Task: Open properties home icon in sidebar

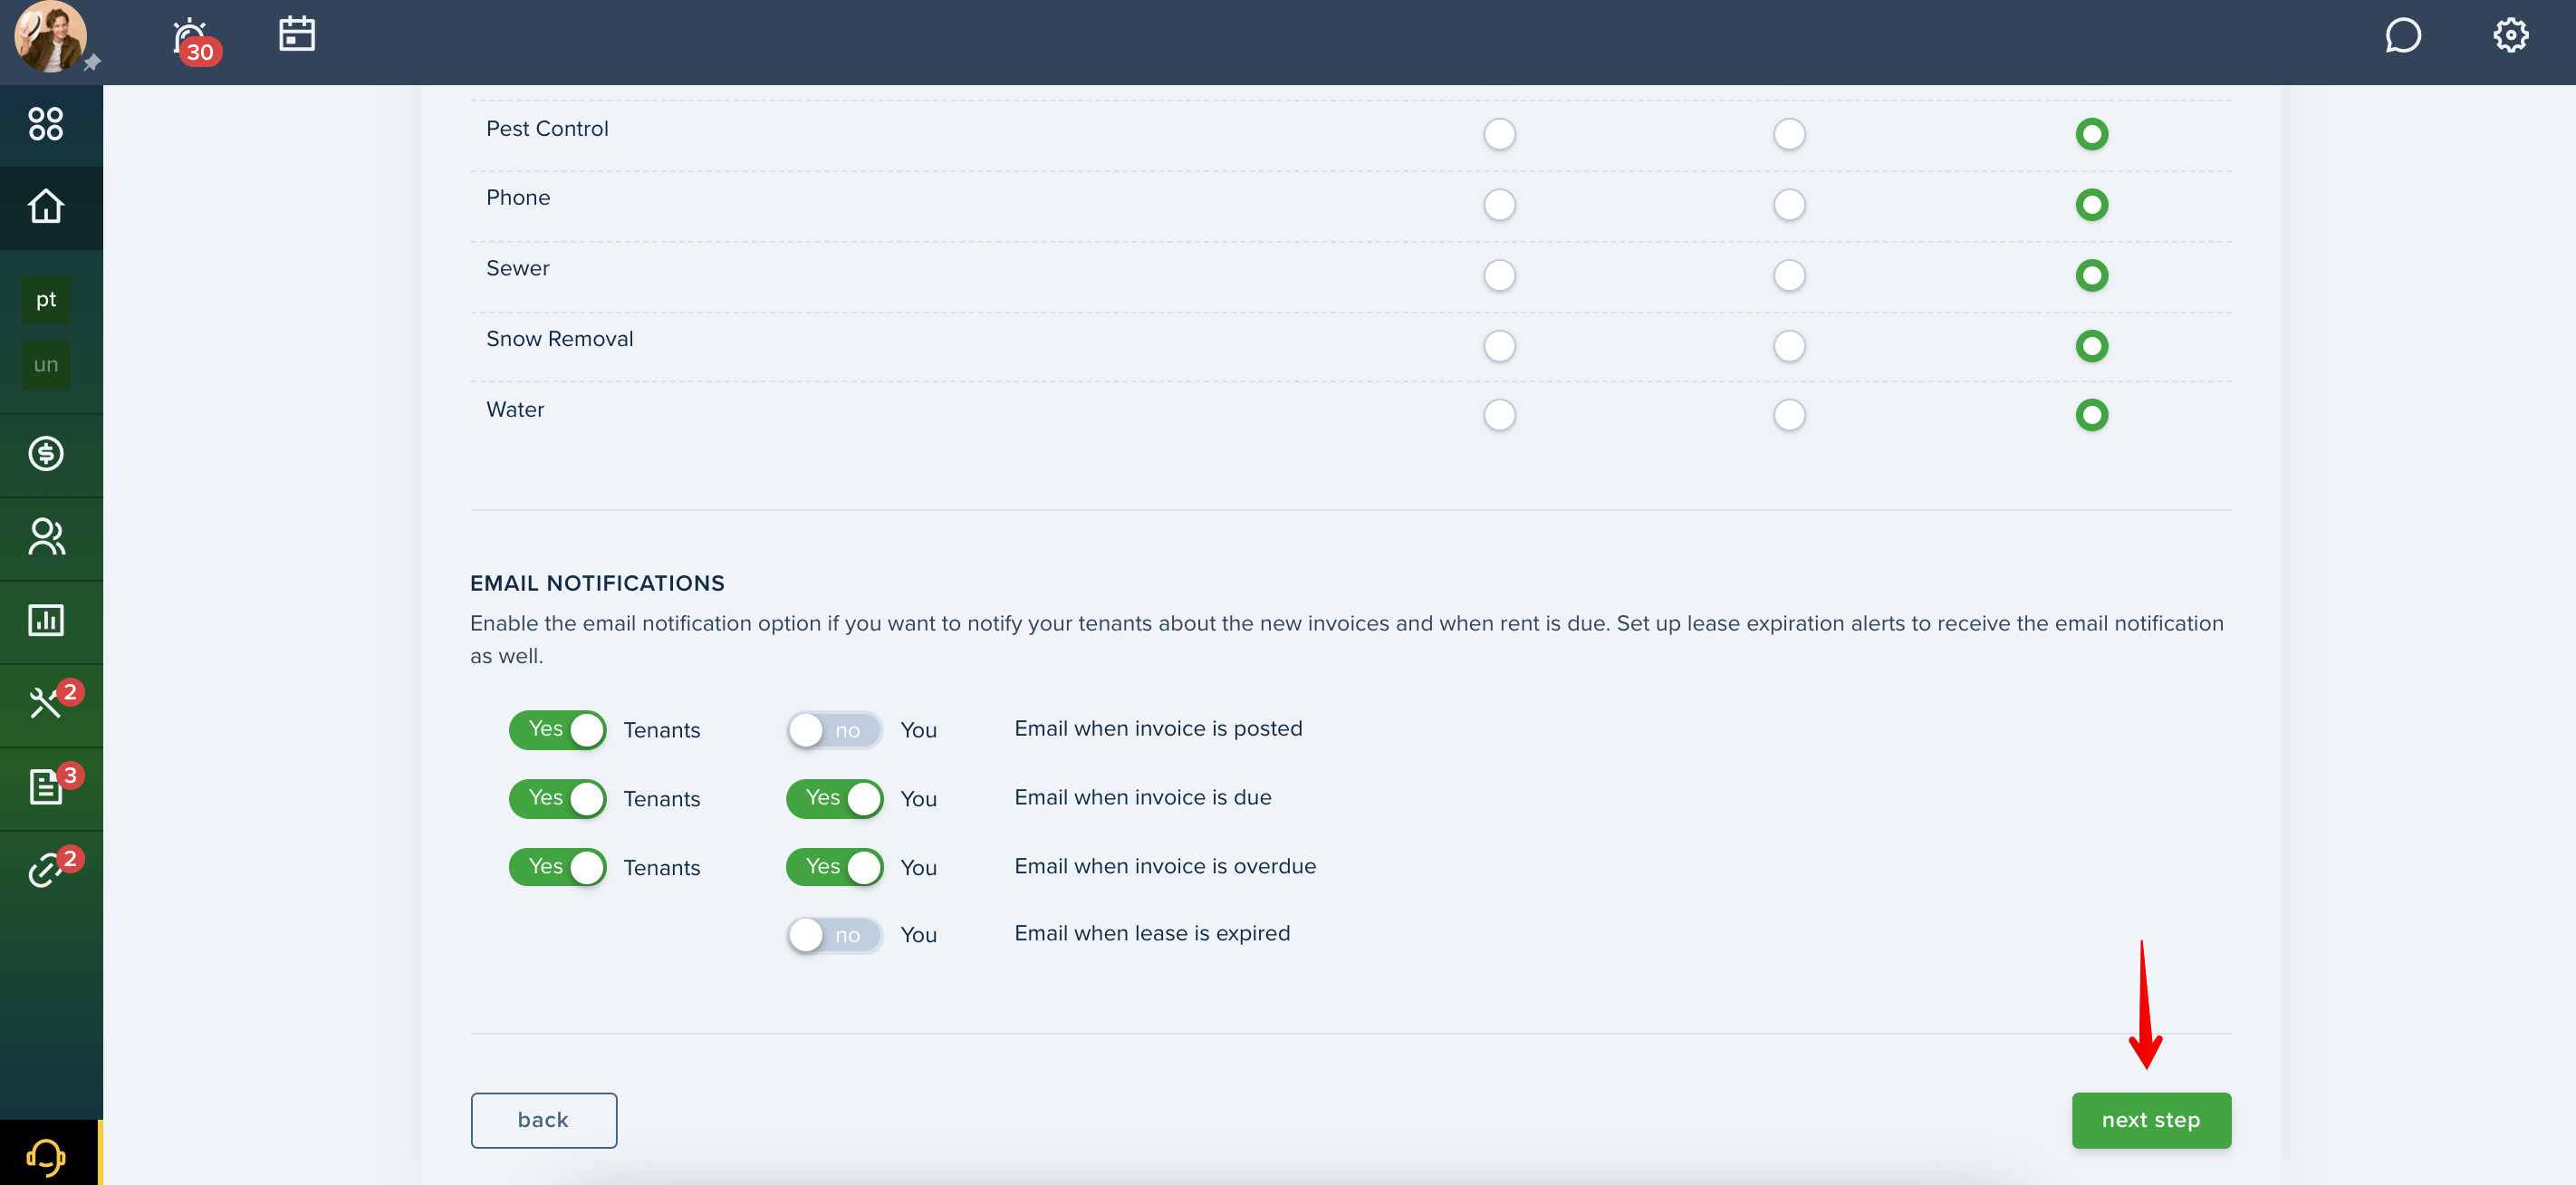Action: click(x=46, y=206)
